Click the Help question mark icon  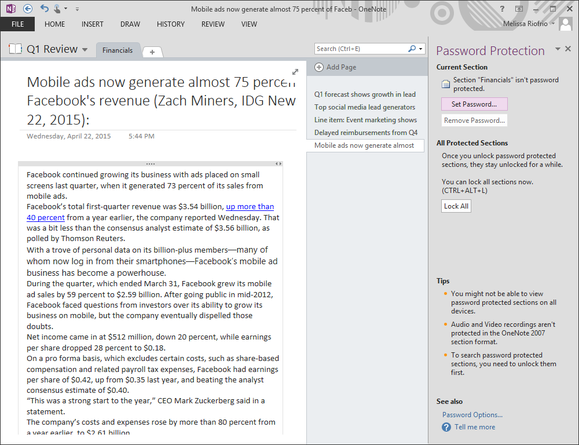click(502, 9)
